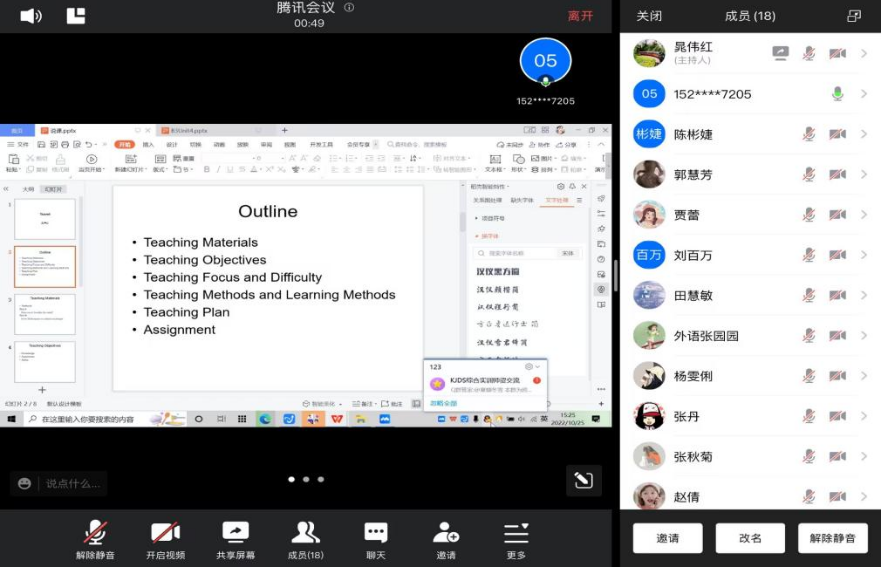The width and height of the screenshot is (882, 568).
Task: Click the 说点什么 chat input field
Action: click(72, 484)
